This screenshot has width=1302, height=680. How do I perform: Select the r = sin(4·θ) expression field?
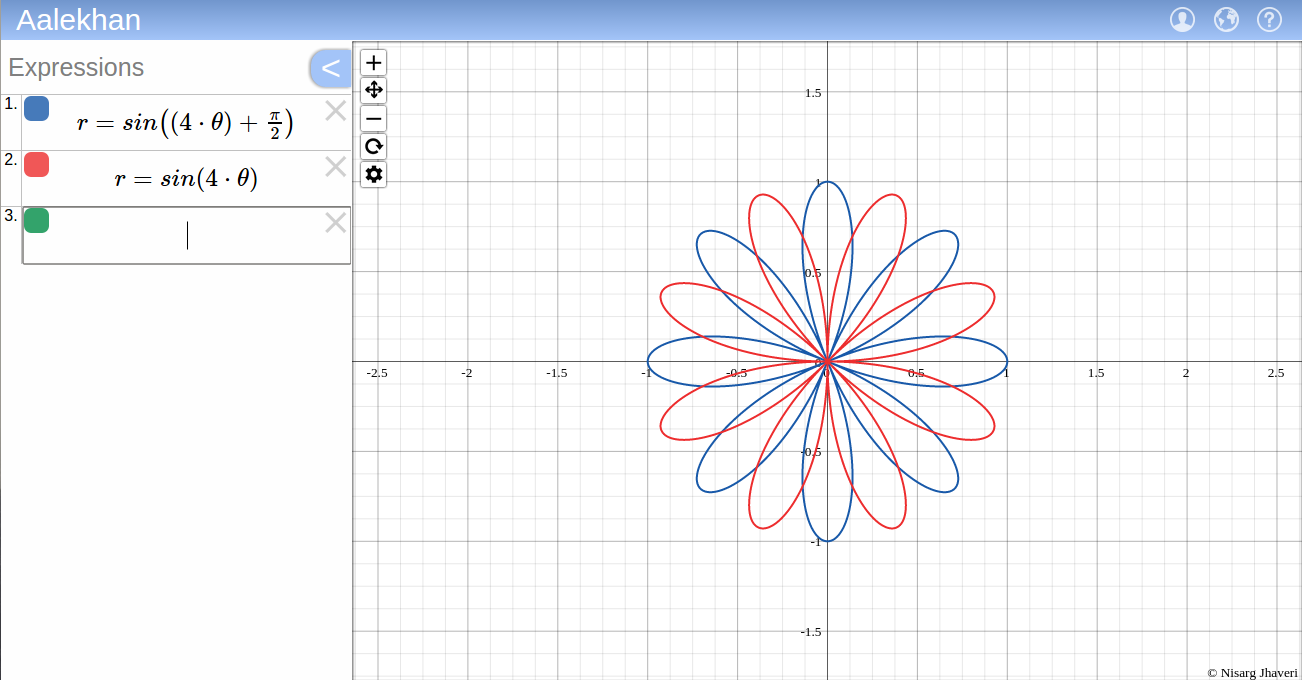[x=186, y=179]
